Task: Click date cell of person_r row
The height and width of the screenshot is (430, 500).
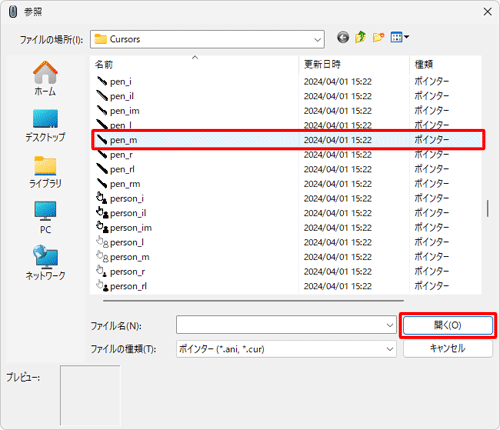Action: coord(338,271)
